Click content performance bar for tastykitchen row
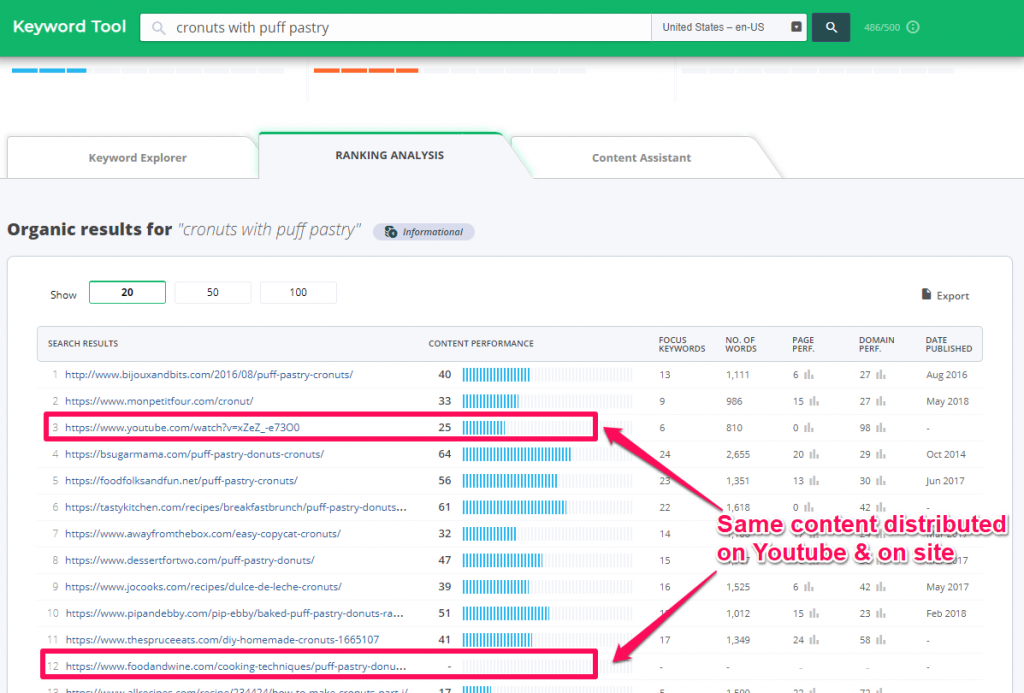This screenshot has height=693, width=1024. click(547, 508)
